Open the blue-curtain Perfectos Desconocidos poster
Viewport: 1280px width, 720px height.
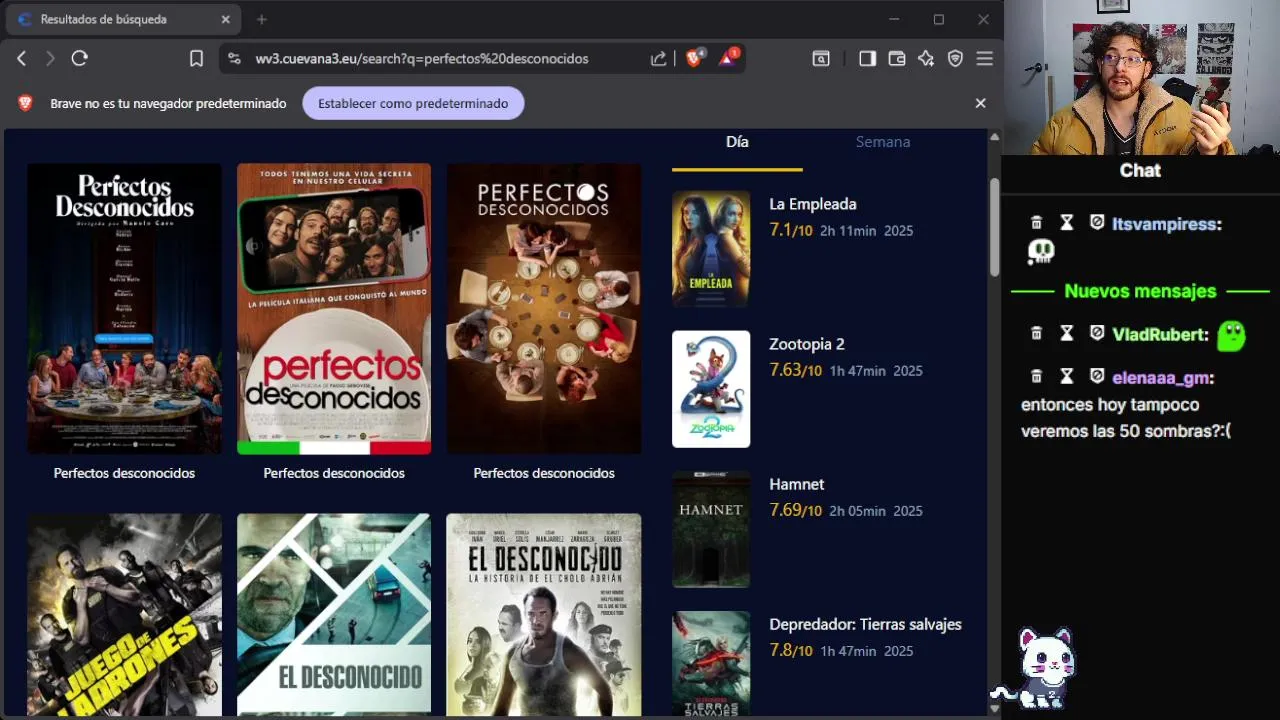pos(124,309)
